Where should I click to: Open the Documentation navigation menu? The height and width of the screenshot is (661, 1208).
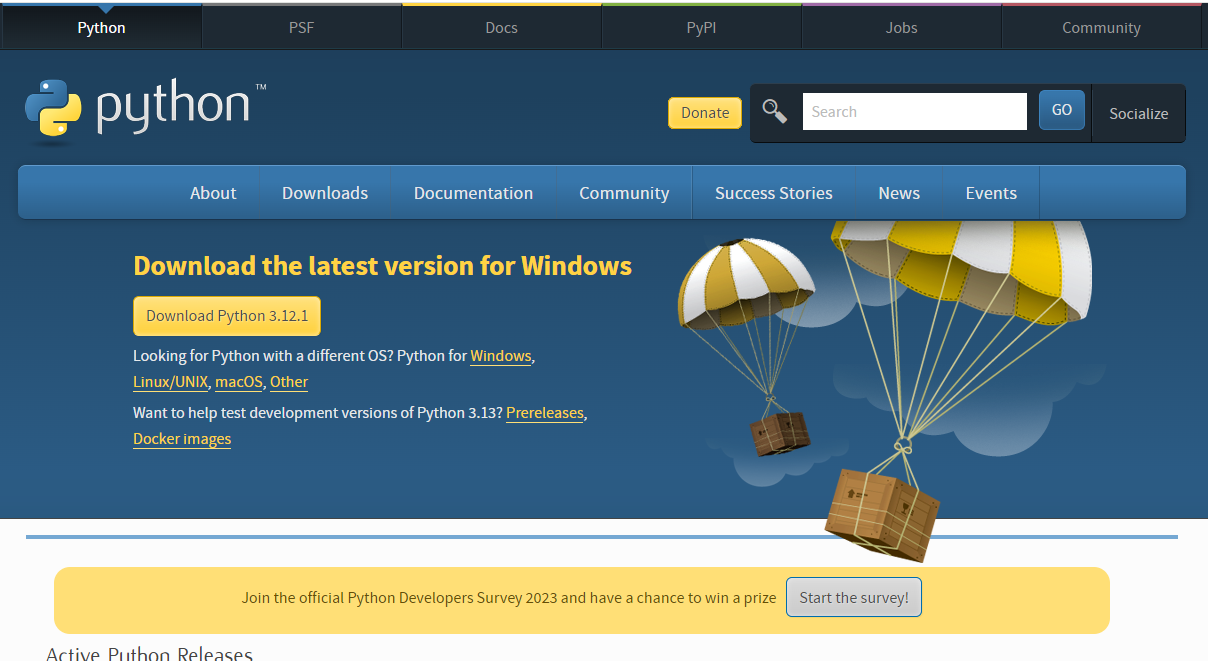[x=473, y=193]
